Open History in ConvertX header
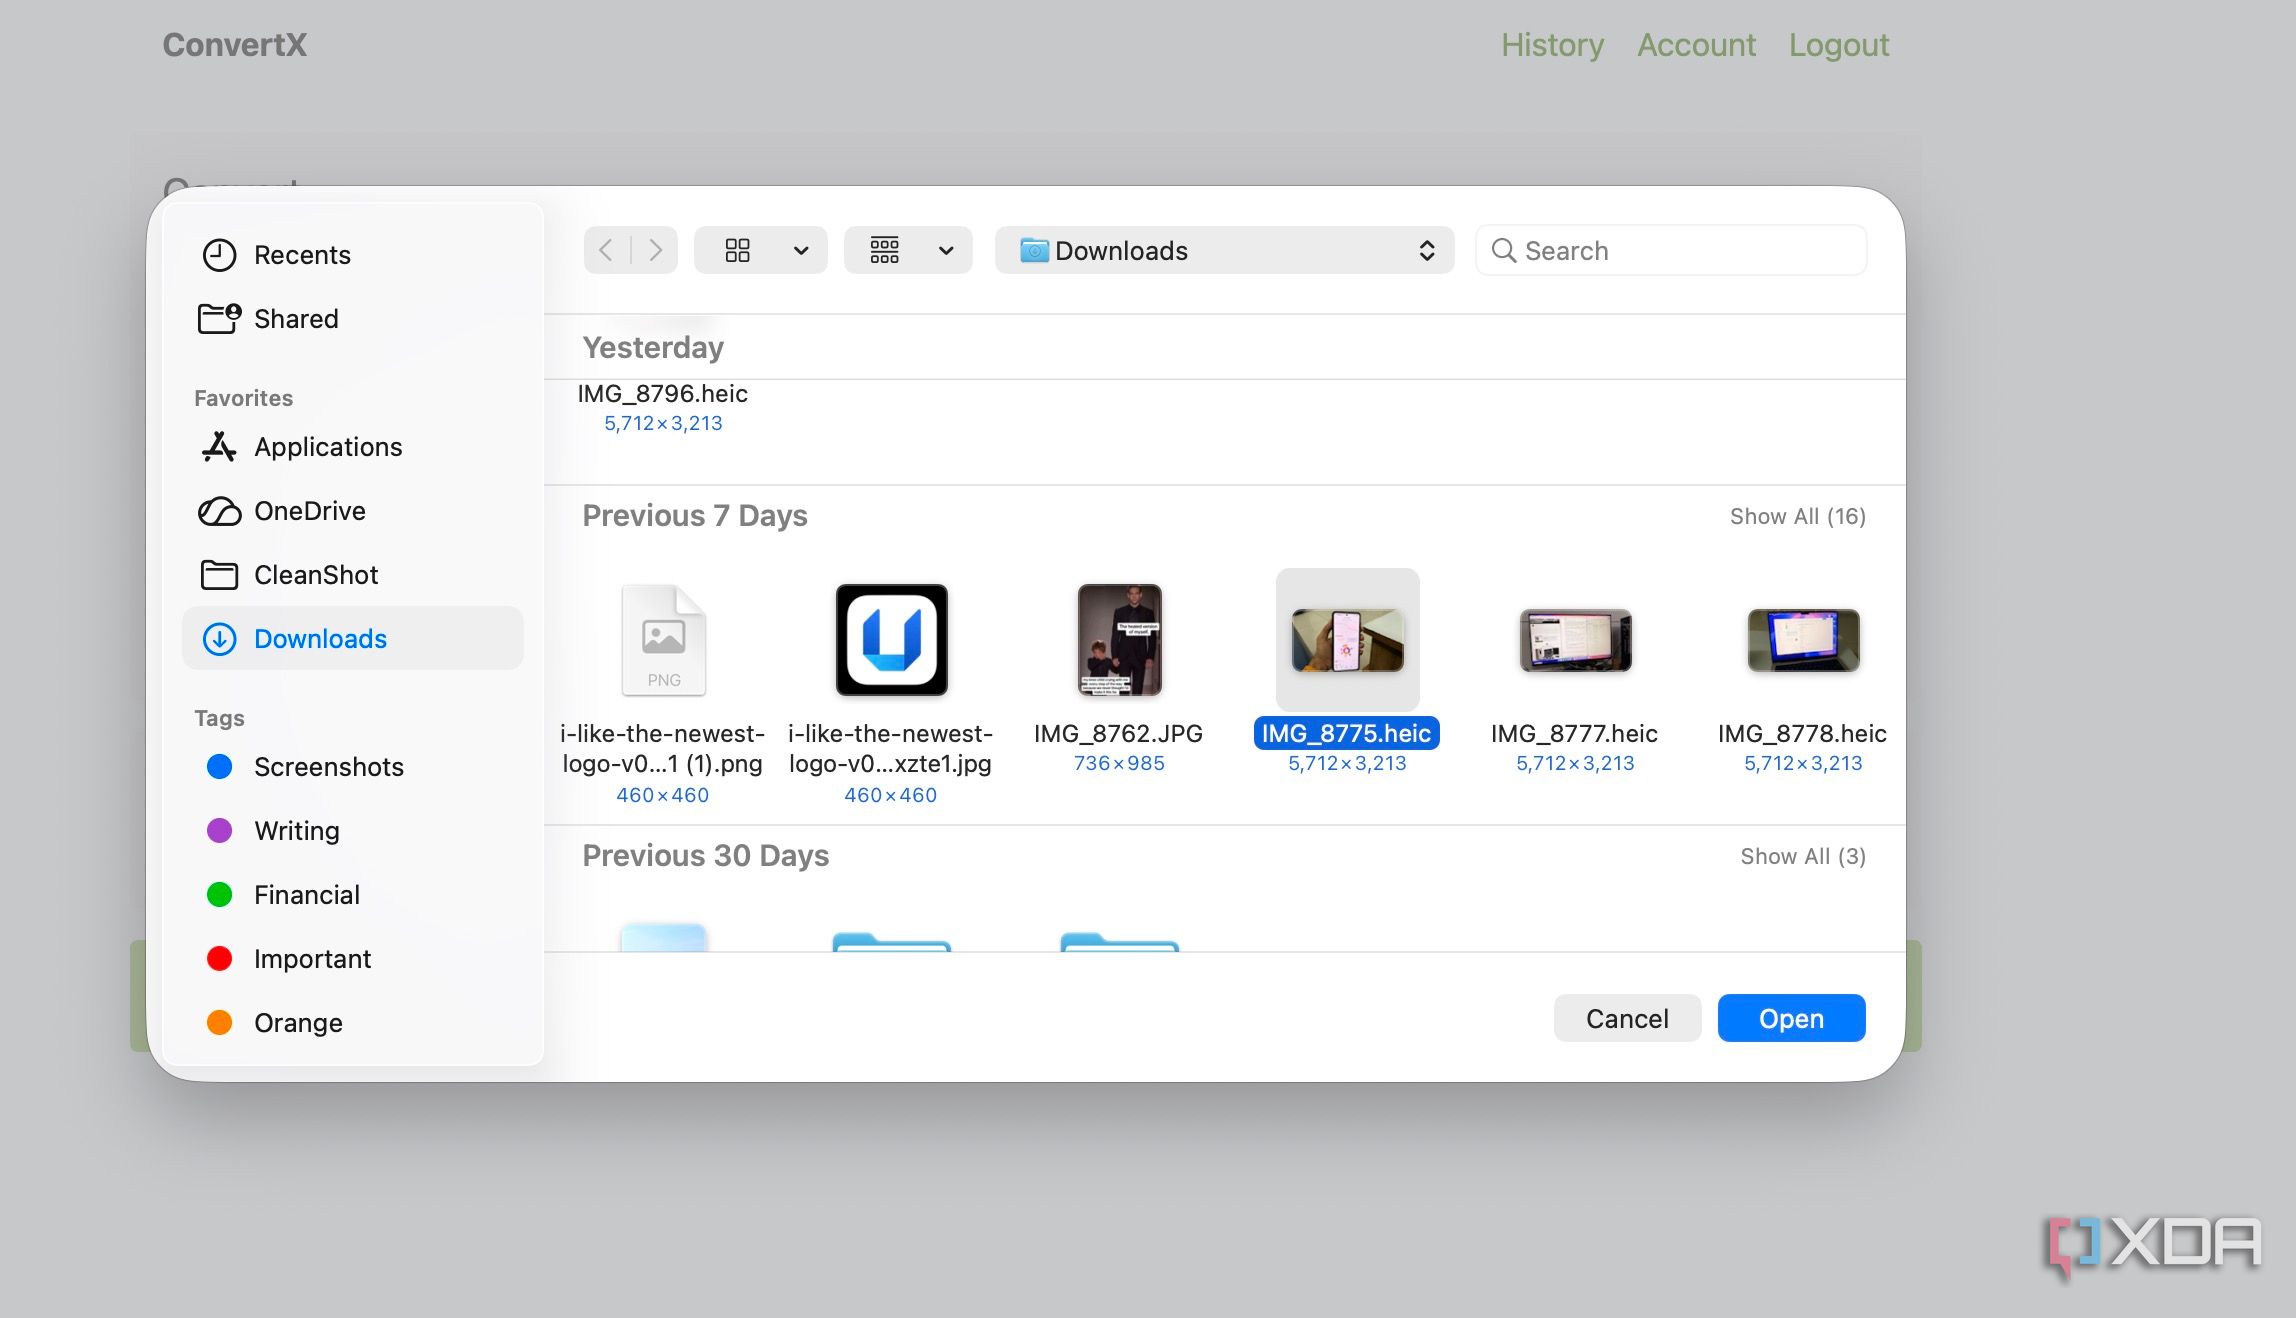This screenshot has height=1318, width=2296. (1552, 45)
